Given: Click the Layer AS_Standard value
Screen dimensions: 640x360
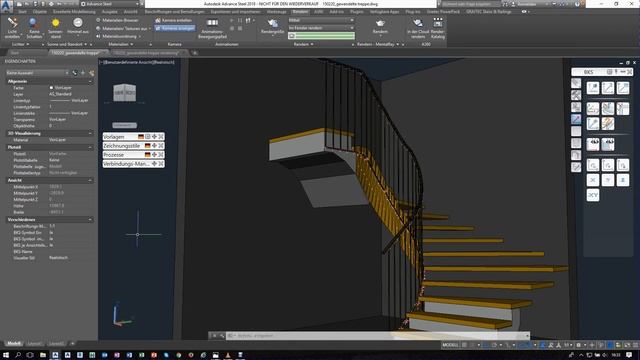Looking at the screenshot, I should point(60,94).
